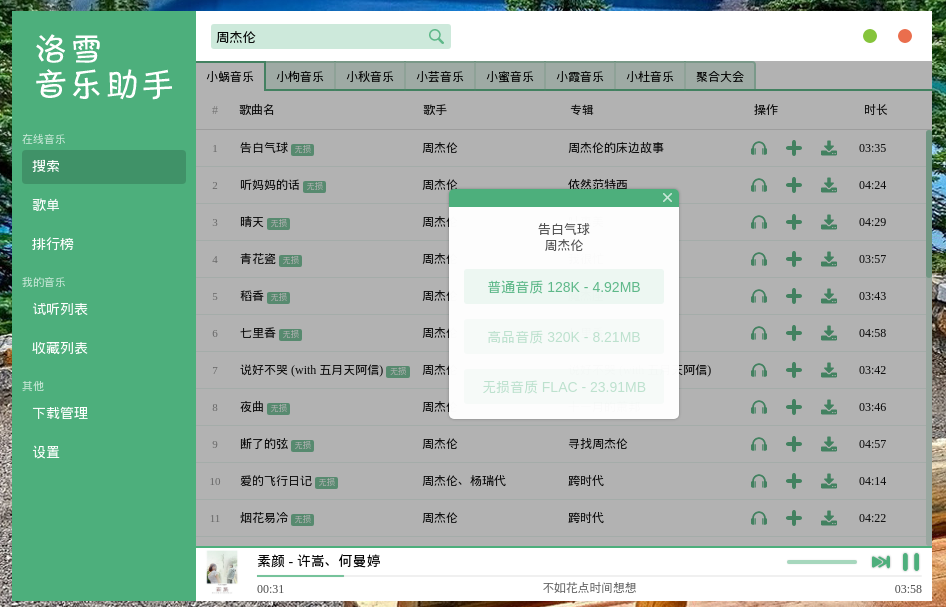Switch to 聚合大会 tab
This screenshot has width=946, height=607.
[x=720, y=77]
